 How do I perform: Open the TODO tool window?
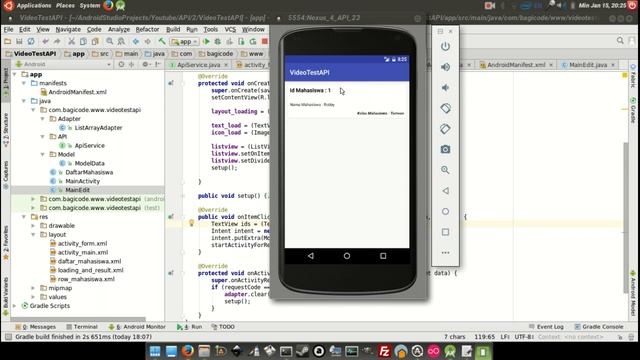(223, 327)
